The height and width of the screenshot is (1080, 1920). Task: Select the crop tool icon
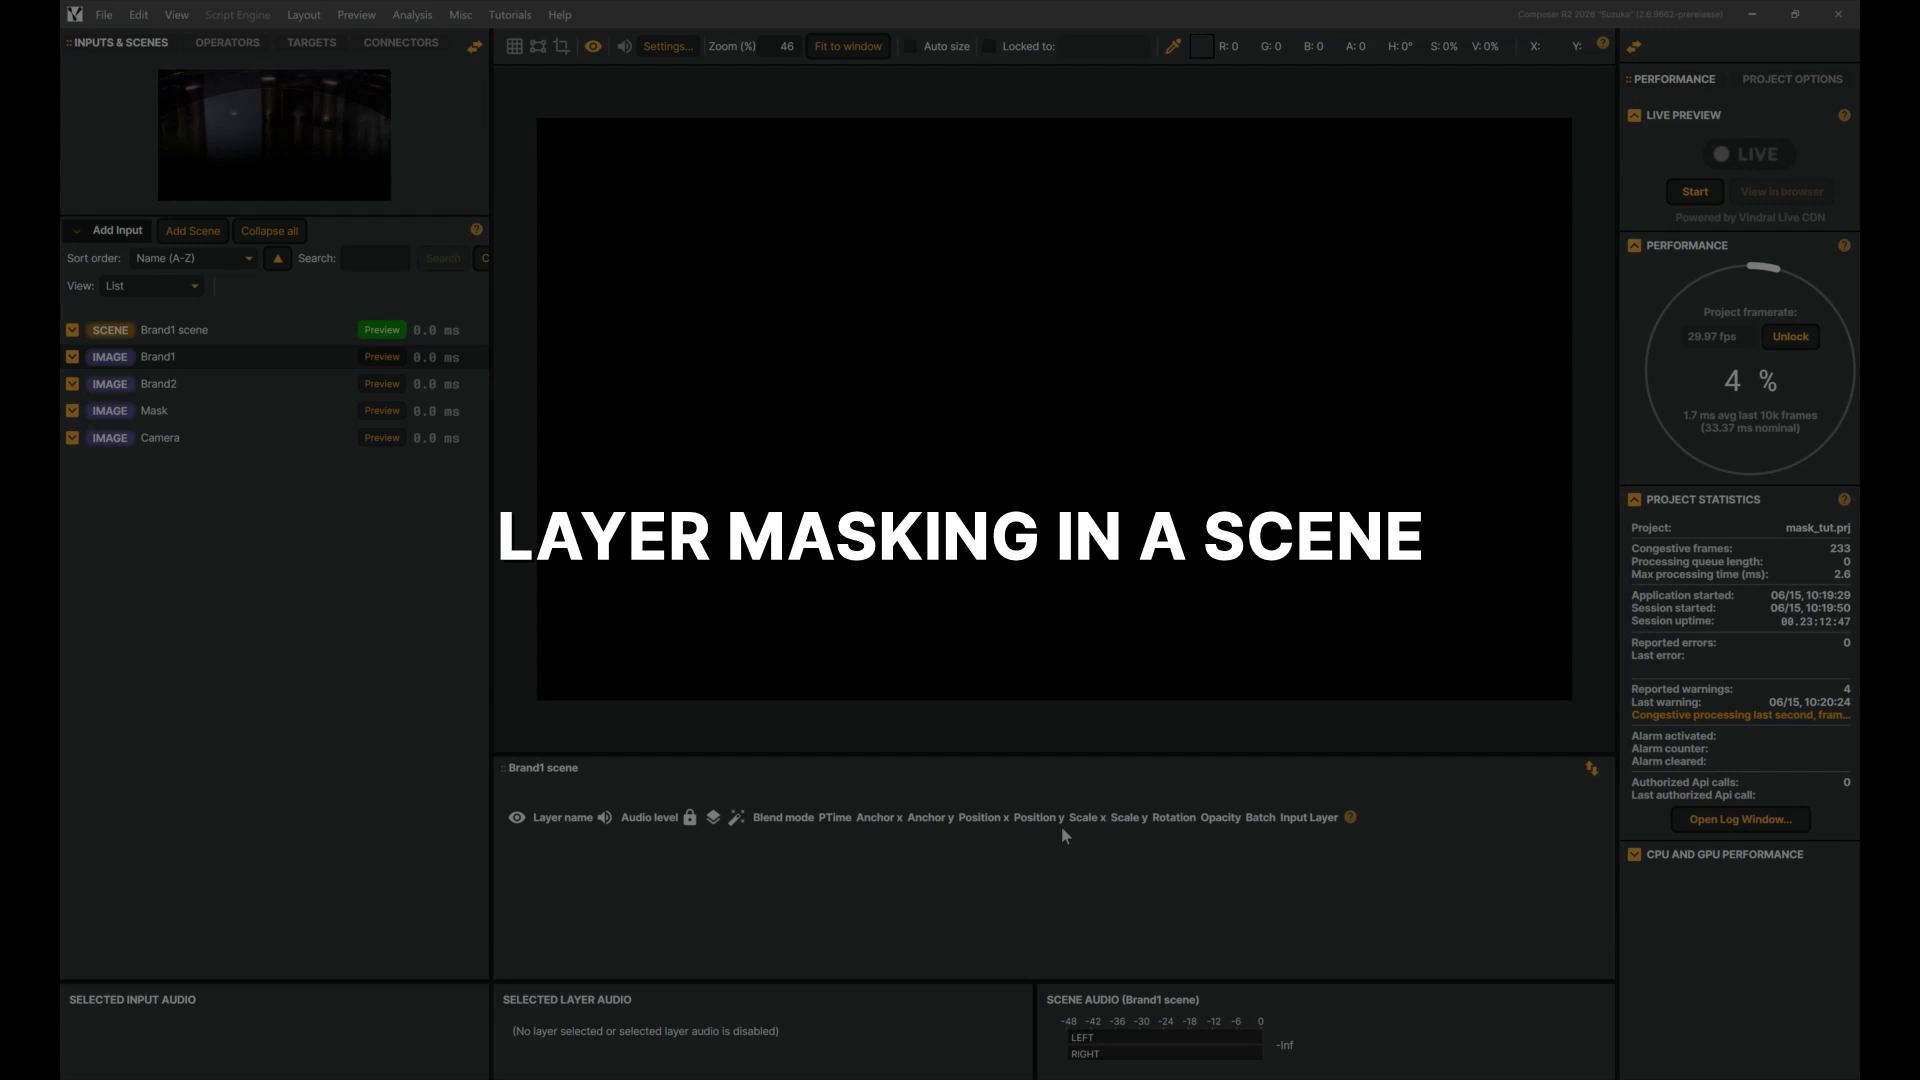562,46
